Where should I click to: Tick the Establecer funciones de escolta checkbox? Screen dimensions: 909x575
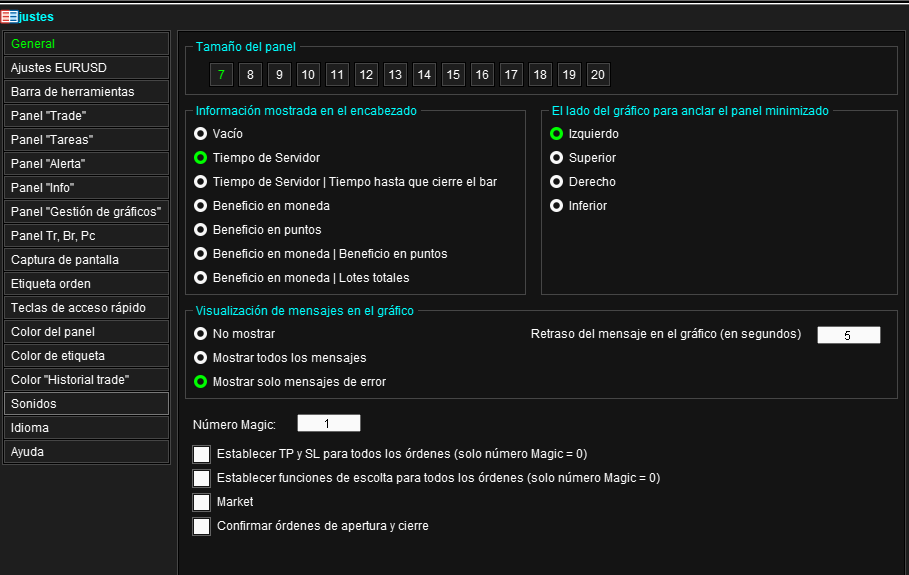(202, 478)
